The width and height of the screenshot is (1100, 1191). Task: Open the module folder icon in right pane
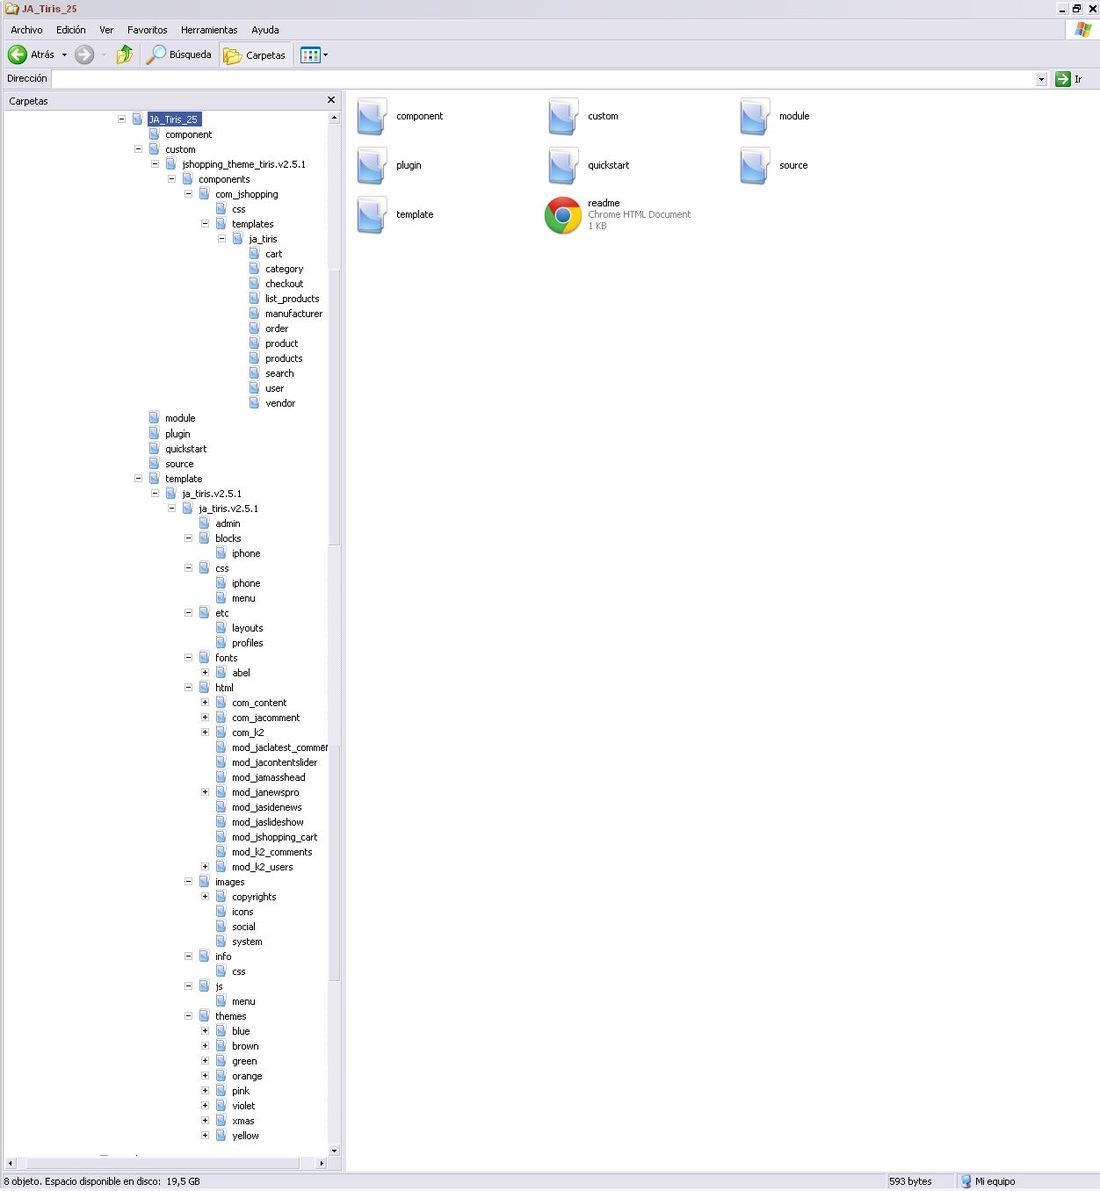[754, 116]
